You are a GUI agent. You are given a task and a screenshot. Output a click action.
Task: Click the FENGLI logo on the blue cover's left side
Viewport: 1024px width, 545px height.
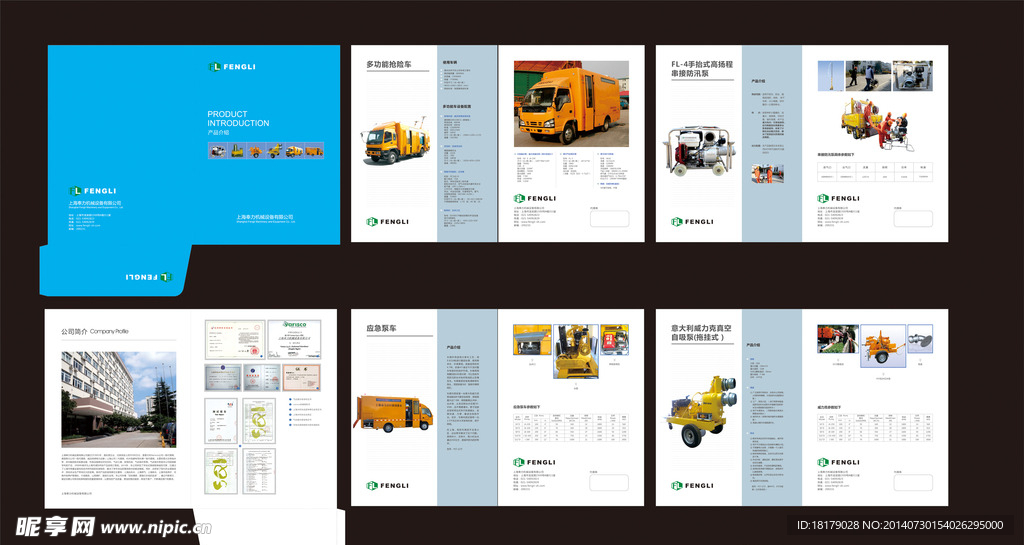click(93, 190)
